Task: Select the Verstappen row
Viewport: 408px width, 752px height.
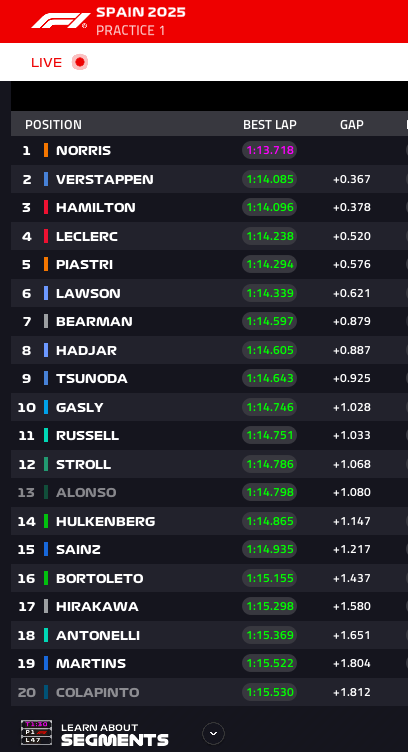Action: (209, 179)
